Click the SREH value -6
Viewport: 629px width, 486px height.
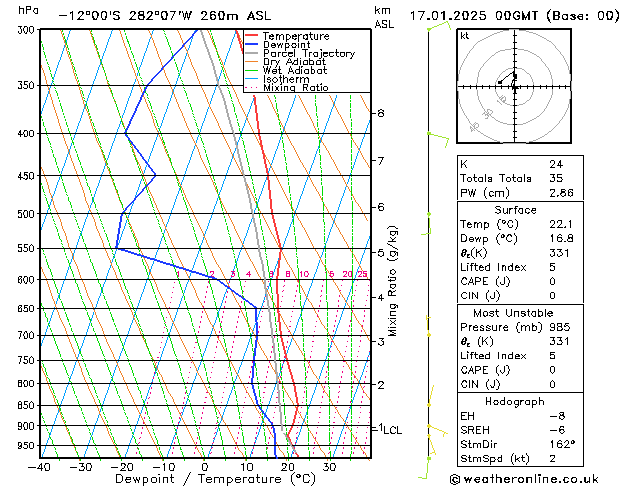[x=558, y=430]
